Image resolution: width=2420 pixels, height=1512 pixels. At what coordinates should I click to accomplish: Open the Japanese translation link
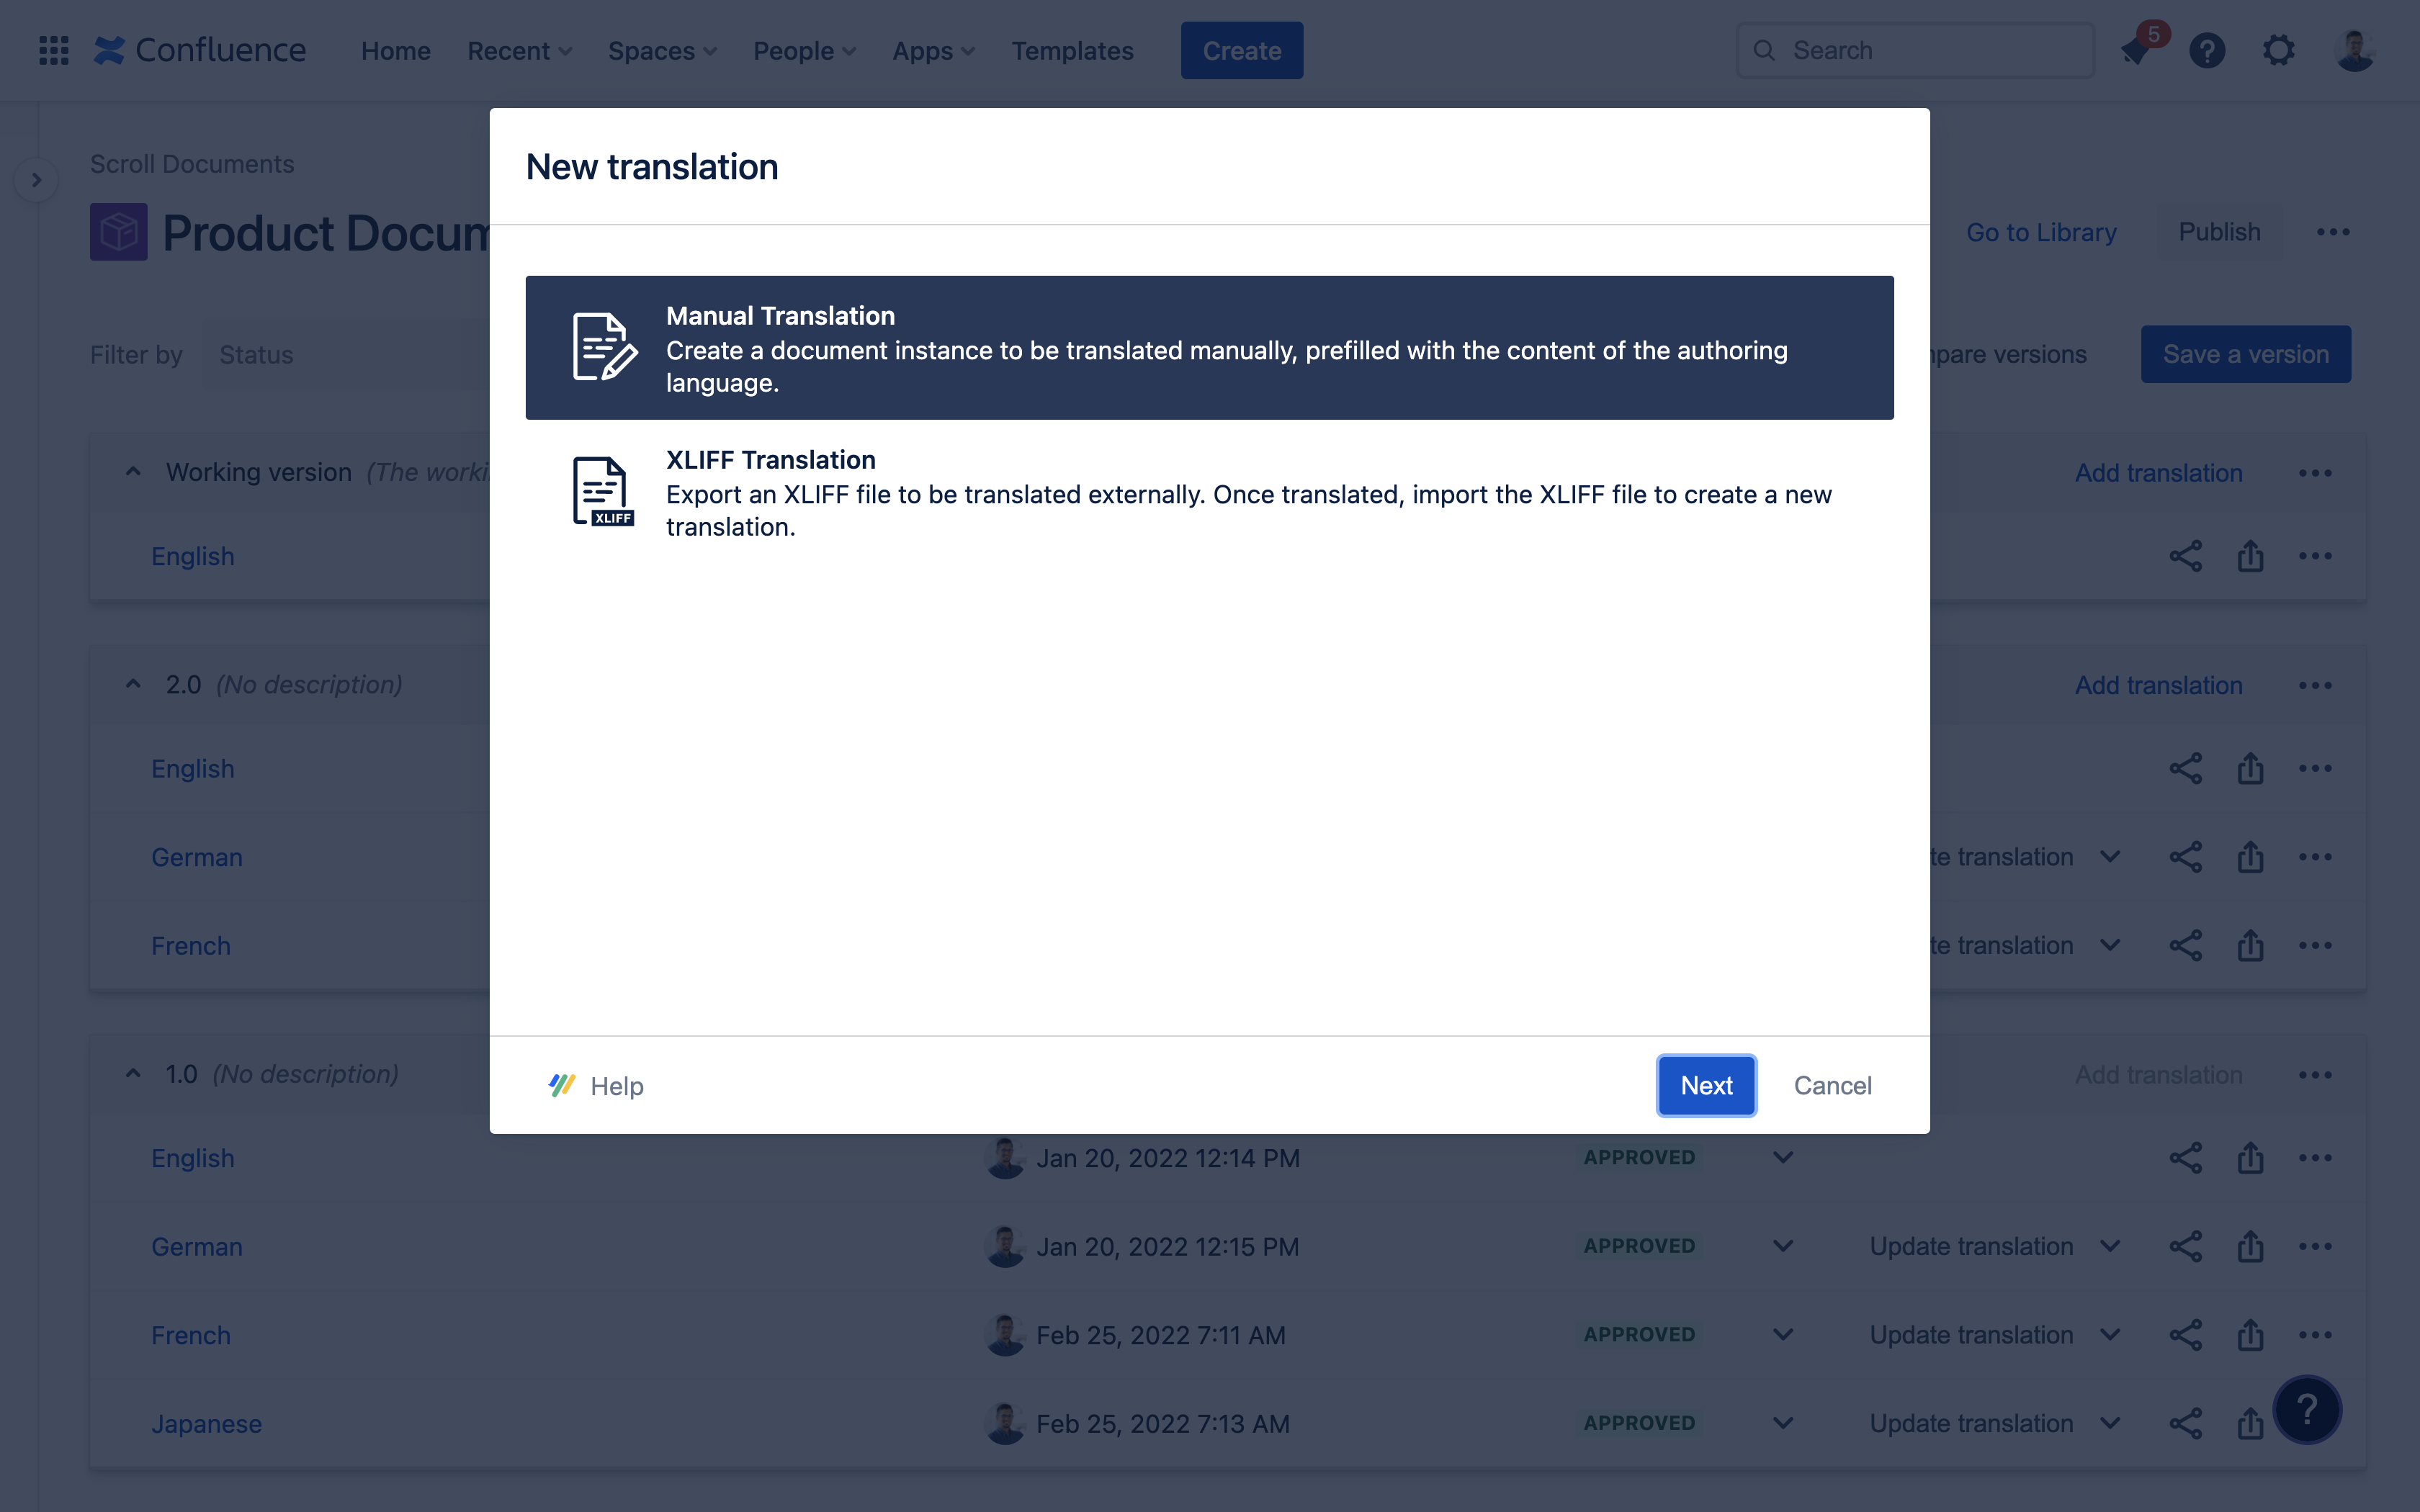tap(206, 1423)
